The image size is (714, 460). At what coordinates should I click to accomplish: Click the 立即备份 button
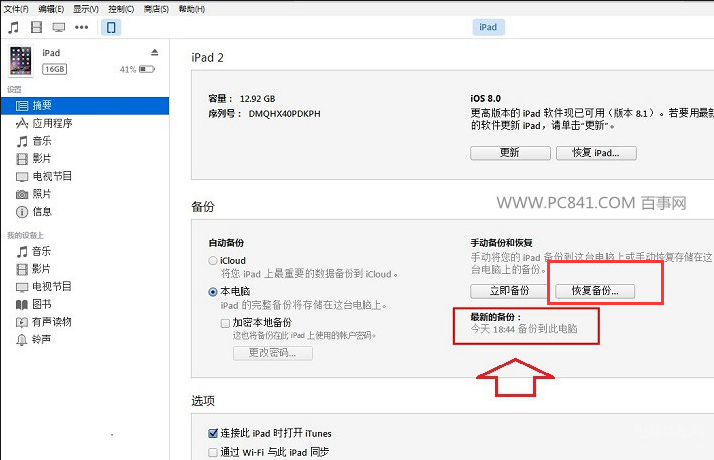(x=510, y=291)
